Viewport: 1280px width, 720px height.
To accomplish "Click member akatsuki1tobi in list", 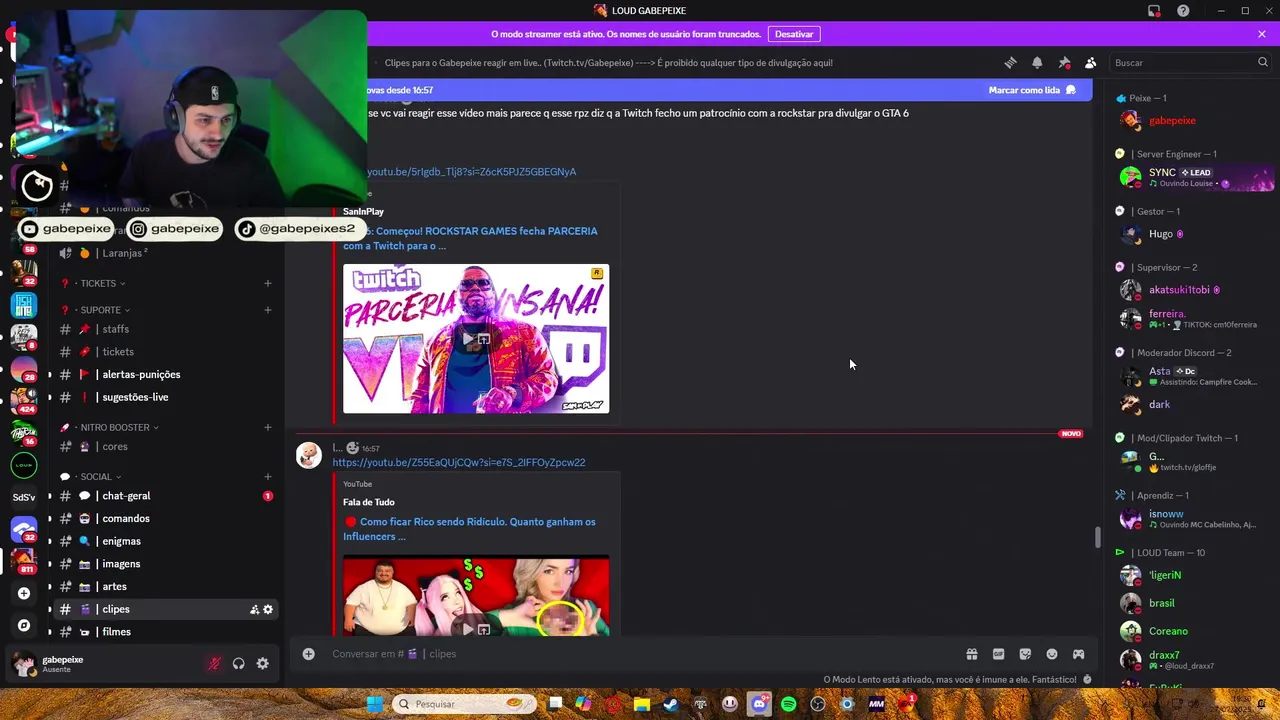I will (1195, 290).
